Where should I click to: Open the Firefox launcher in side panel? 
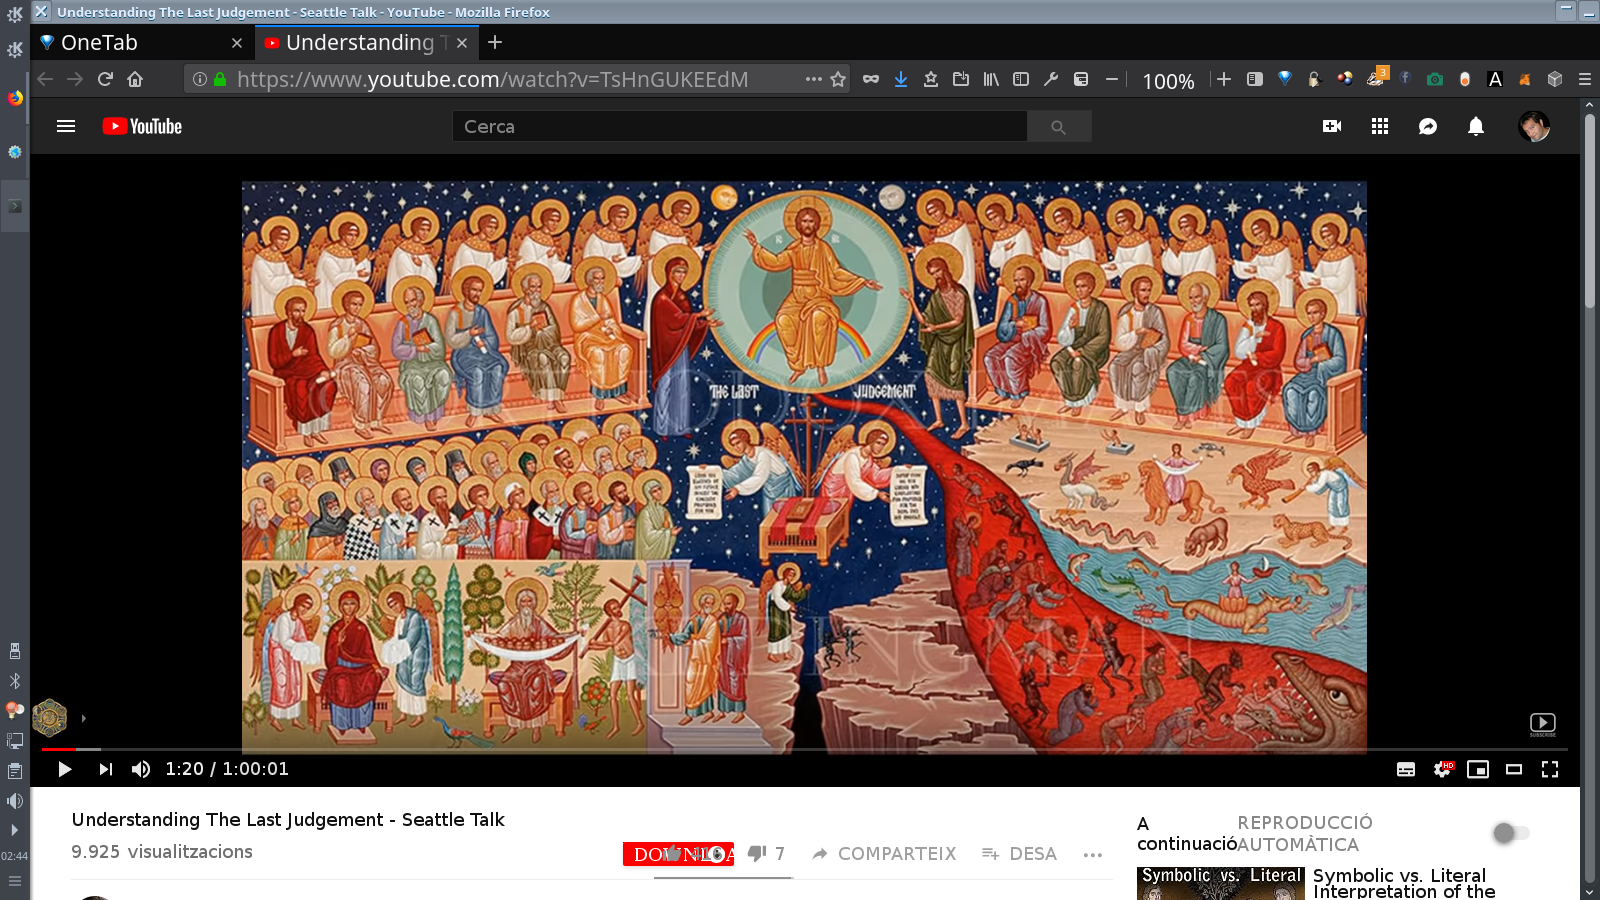click(x=15, y=98)
